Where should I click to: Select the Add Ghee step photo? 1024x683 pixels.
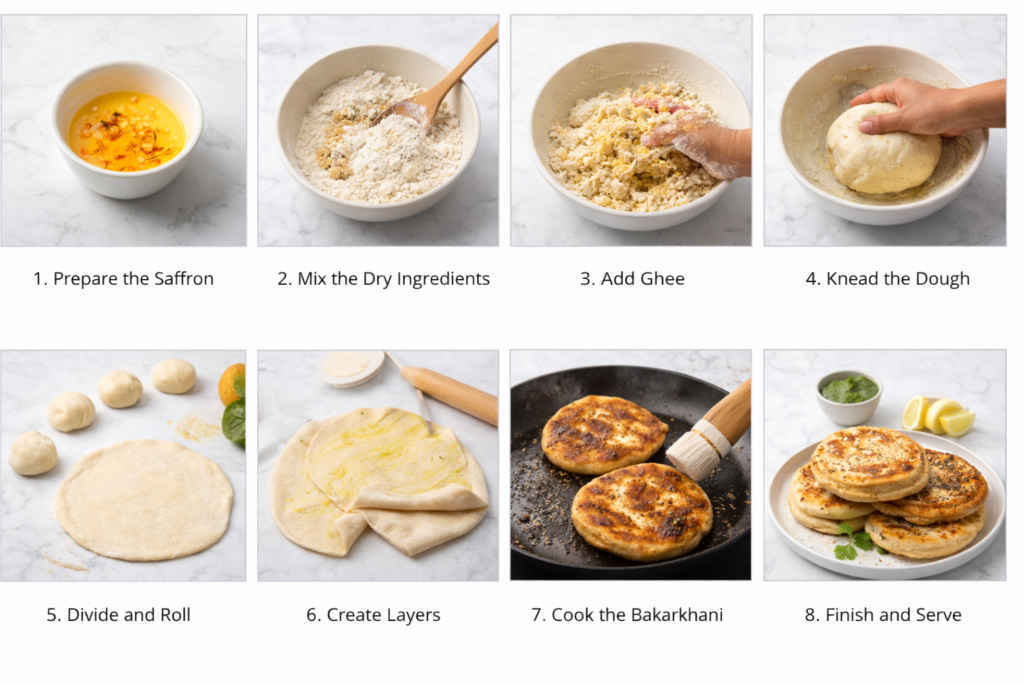point(631,131)
